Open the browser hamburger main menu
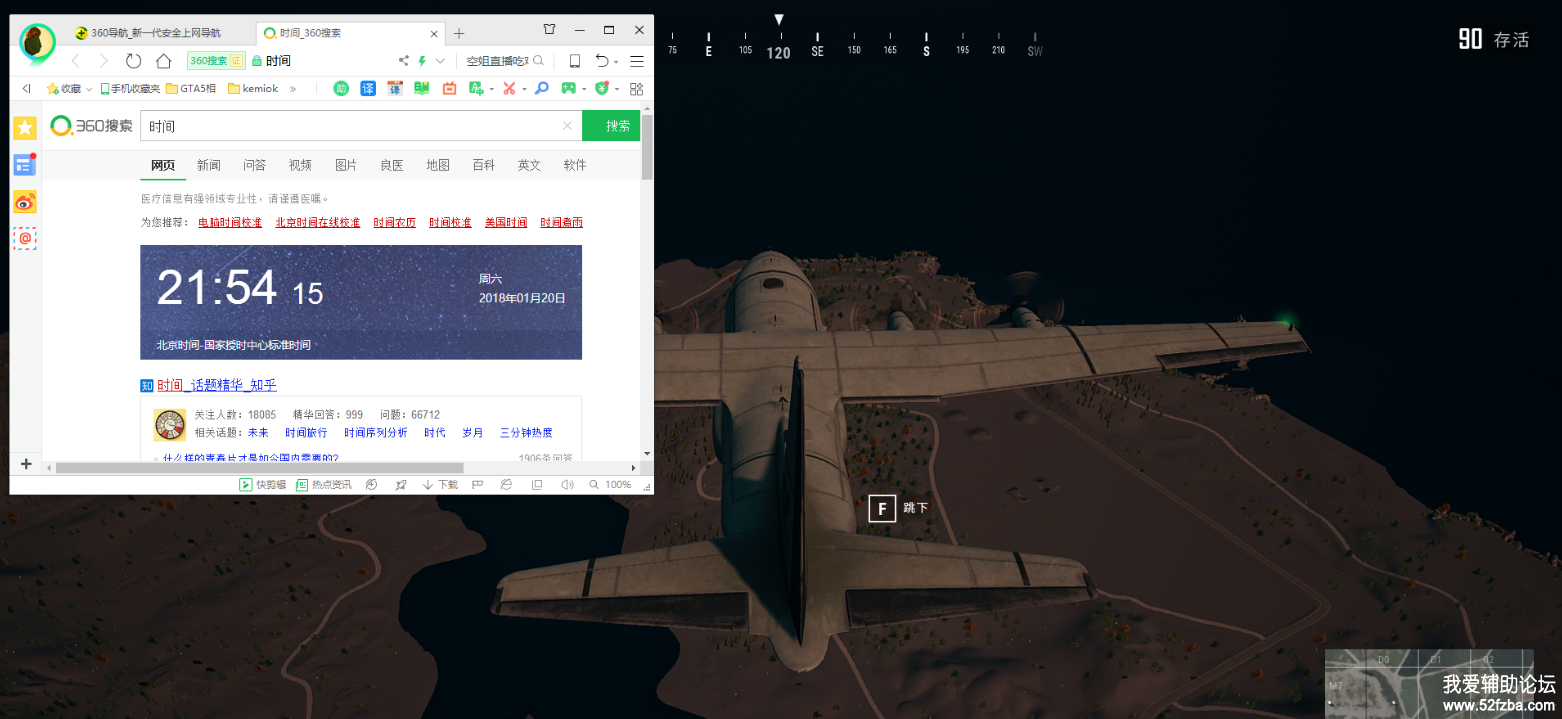Image resolution: width=1562 pixels, height=719 pixels. coord(637,61)
